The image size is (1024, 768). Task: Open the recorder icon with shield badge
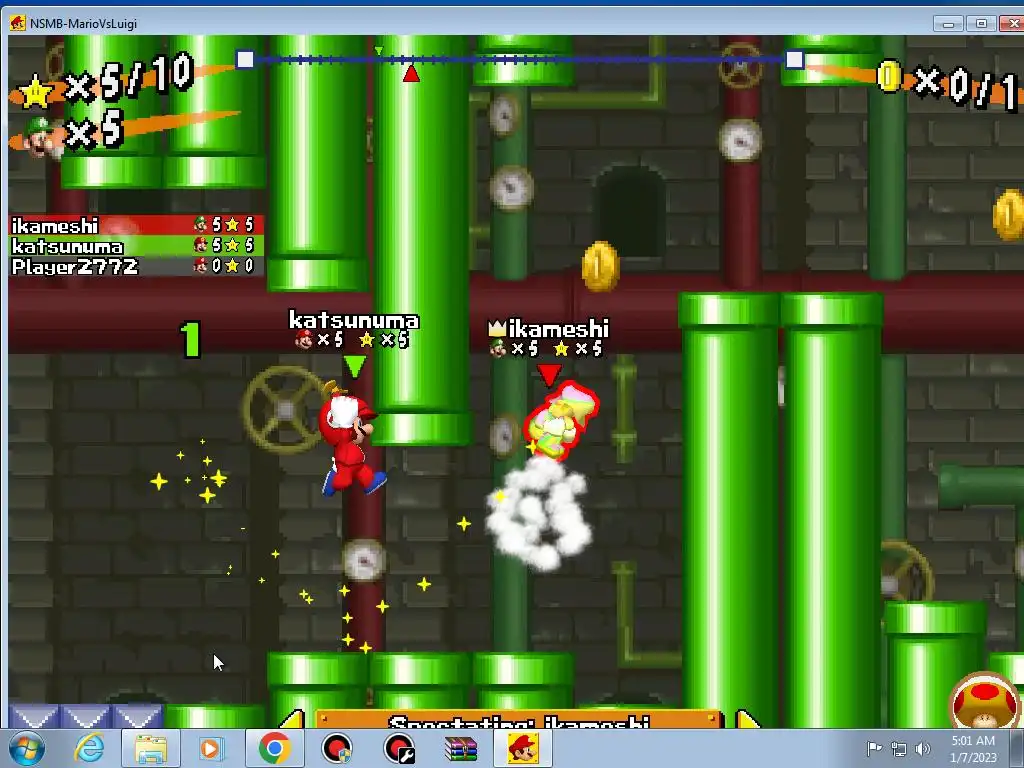point(337,748)
